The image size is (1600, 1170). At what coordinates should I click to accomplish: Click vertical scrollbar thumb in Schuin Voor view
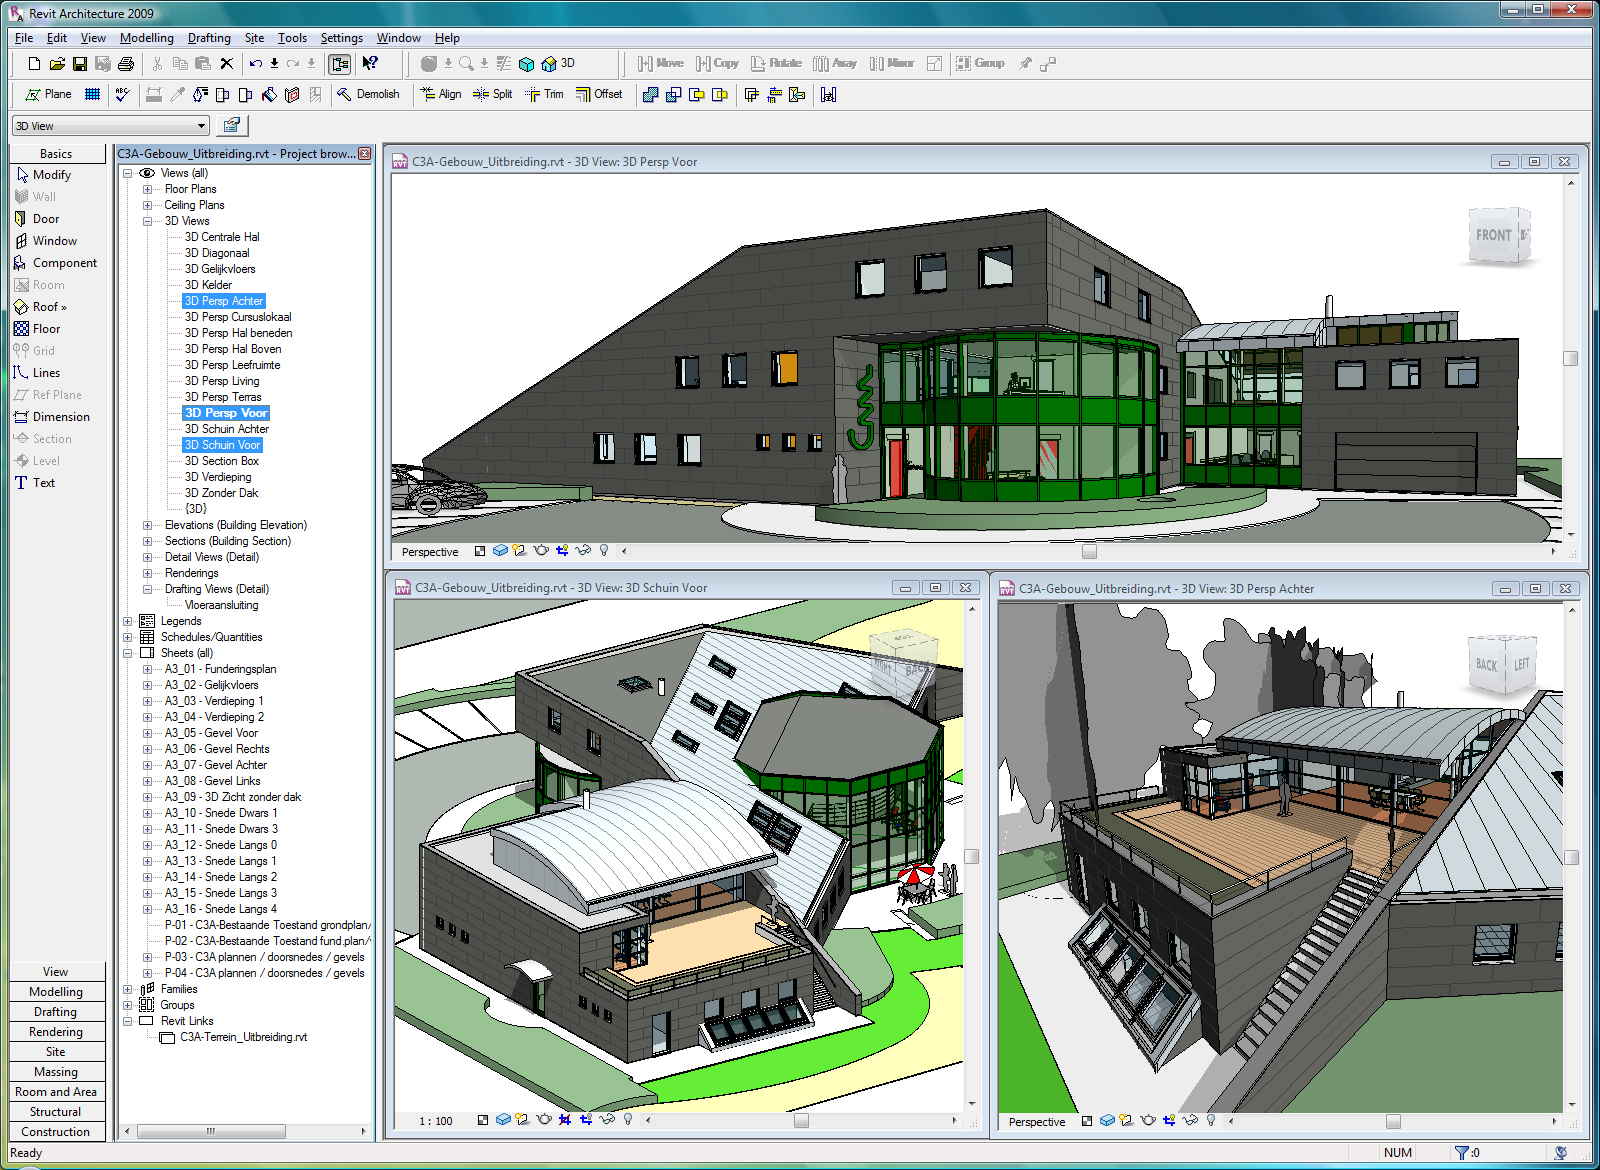971,857
